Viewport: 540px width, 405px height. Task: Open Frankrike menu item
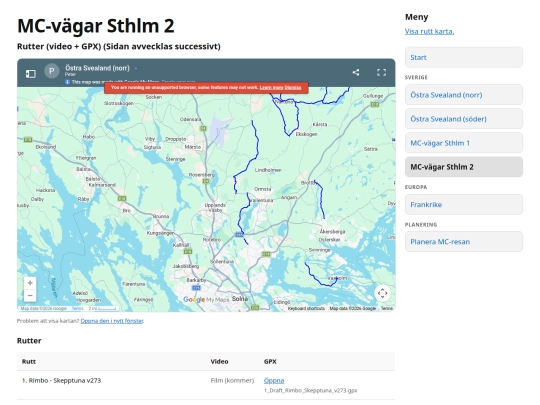(464, 205)
